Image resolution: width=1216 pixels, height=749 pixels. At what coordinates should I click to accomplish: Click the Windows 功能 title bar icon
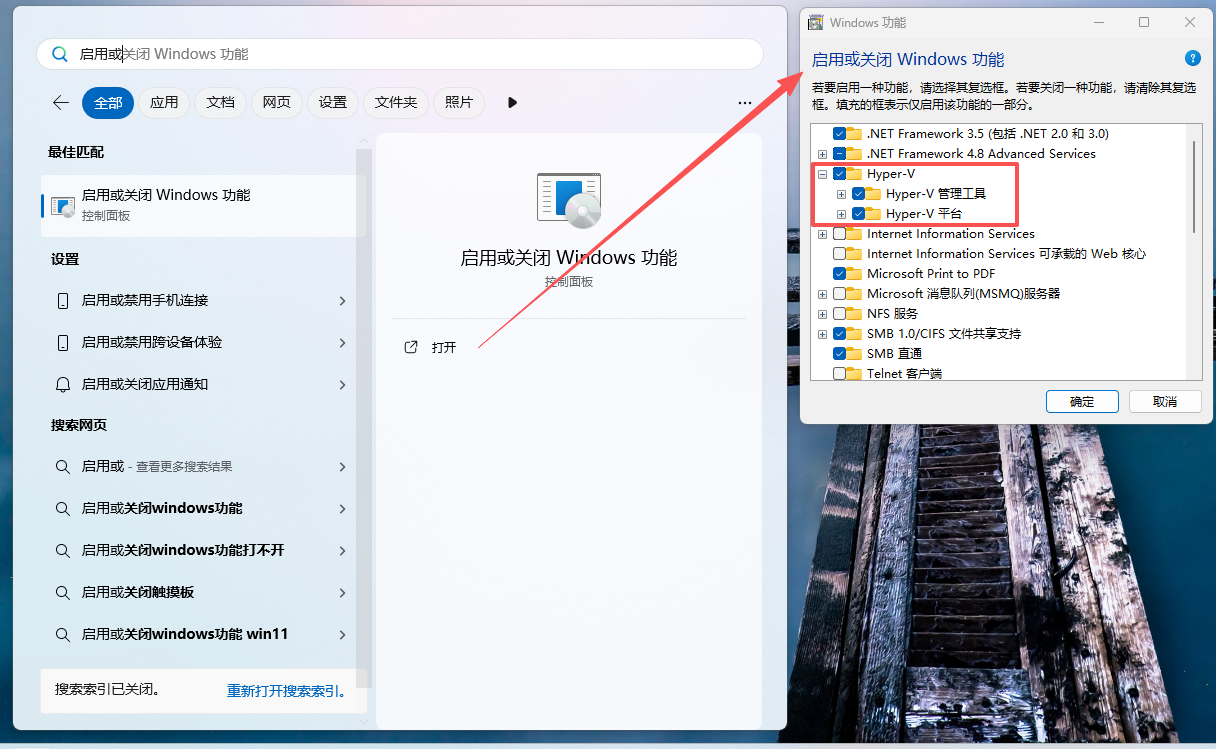816,22
